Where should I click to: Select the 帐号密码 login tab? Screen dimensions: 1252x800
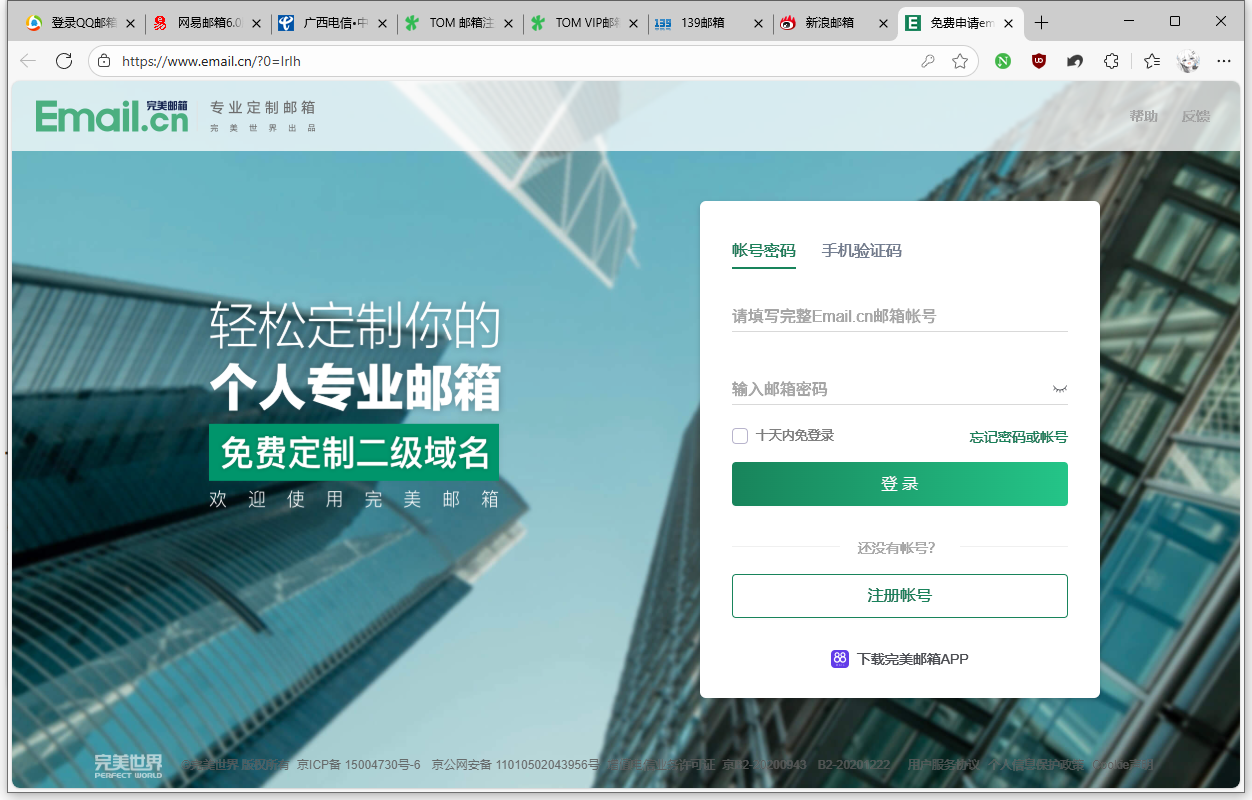coord(763,251)
